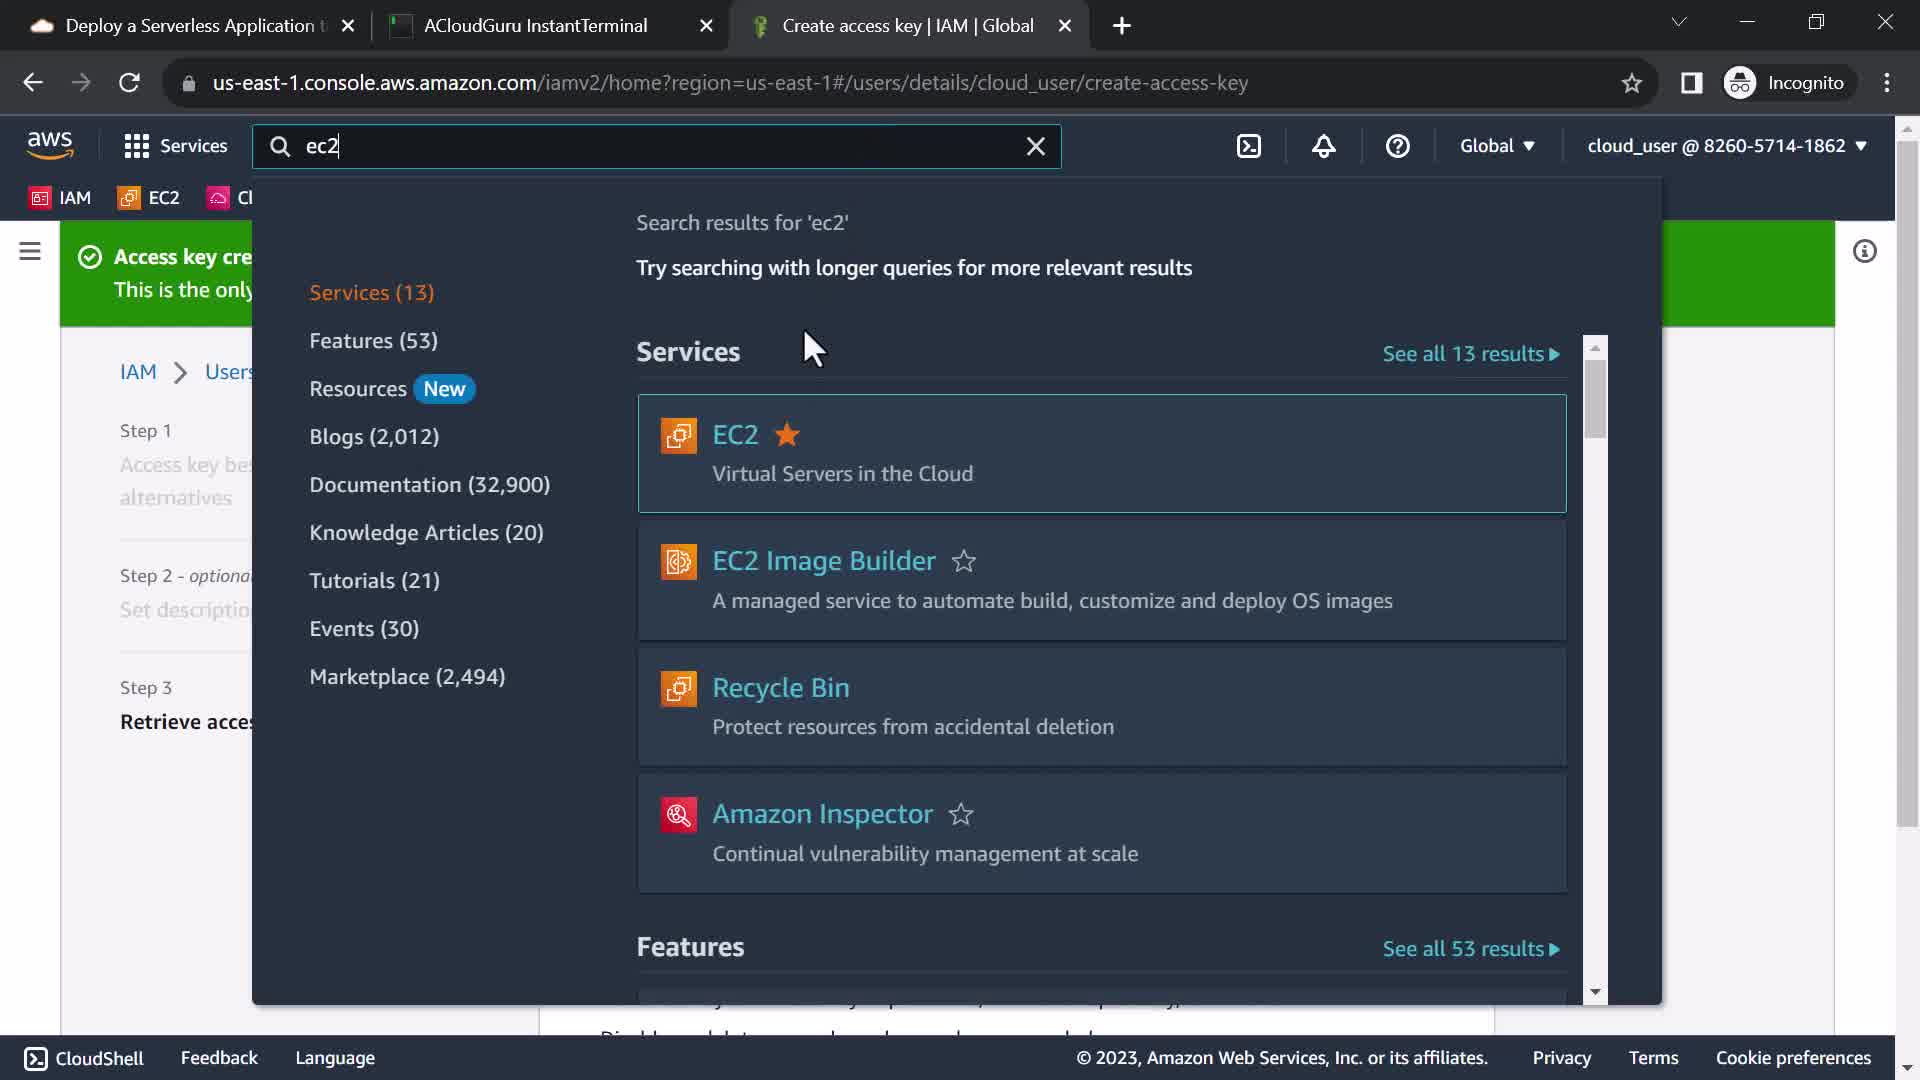Click the AWS logo home icon
1920x1080 pixels.
tap(50, 145)
